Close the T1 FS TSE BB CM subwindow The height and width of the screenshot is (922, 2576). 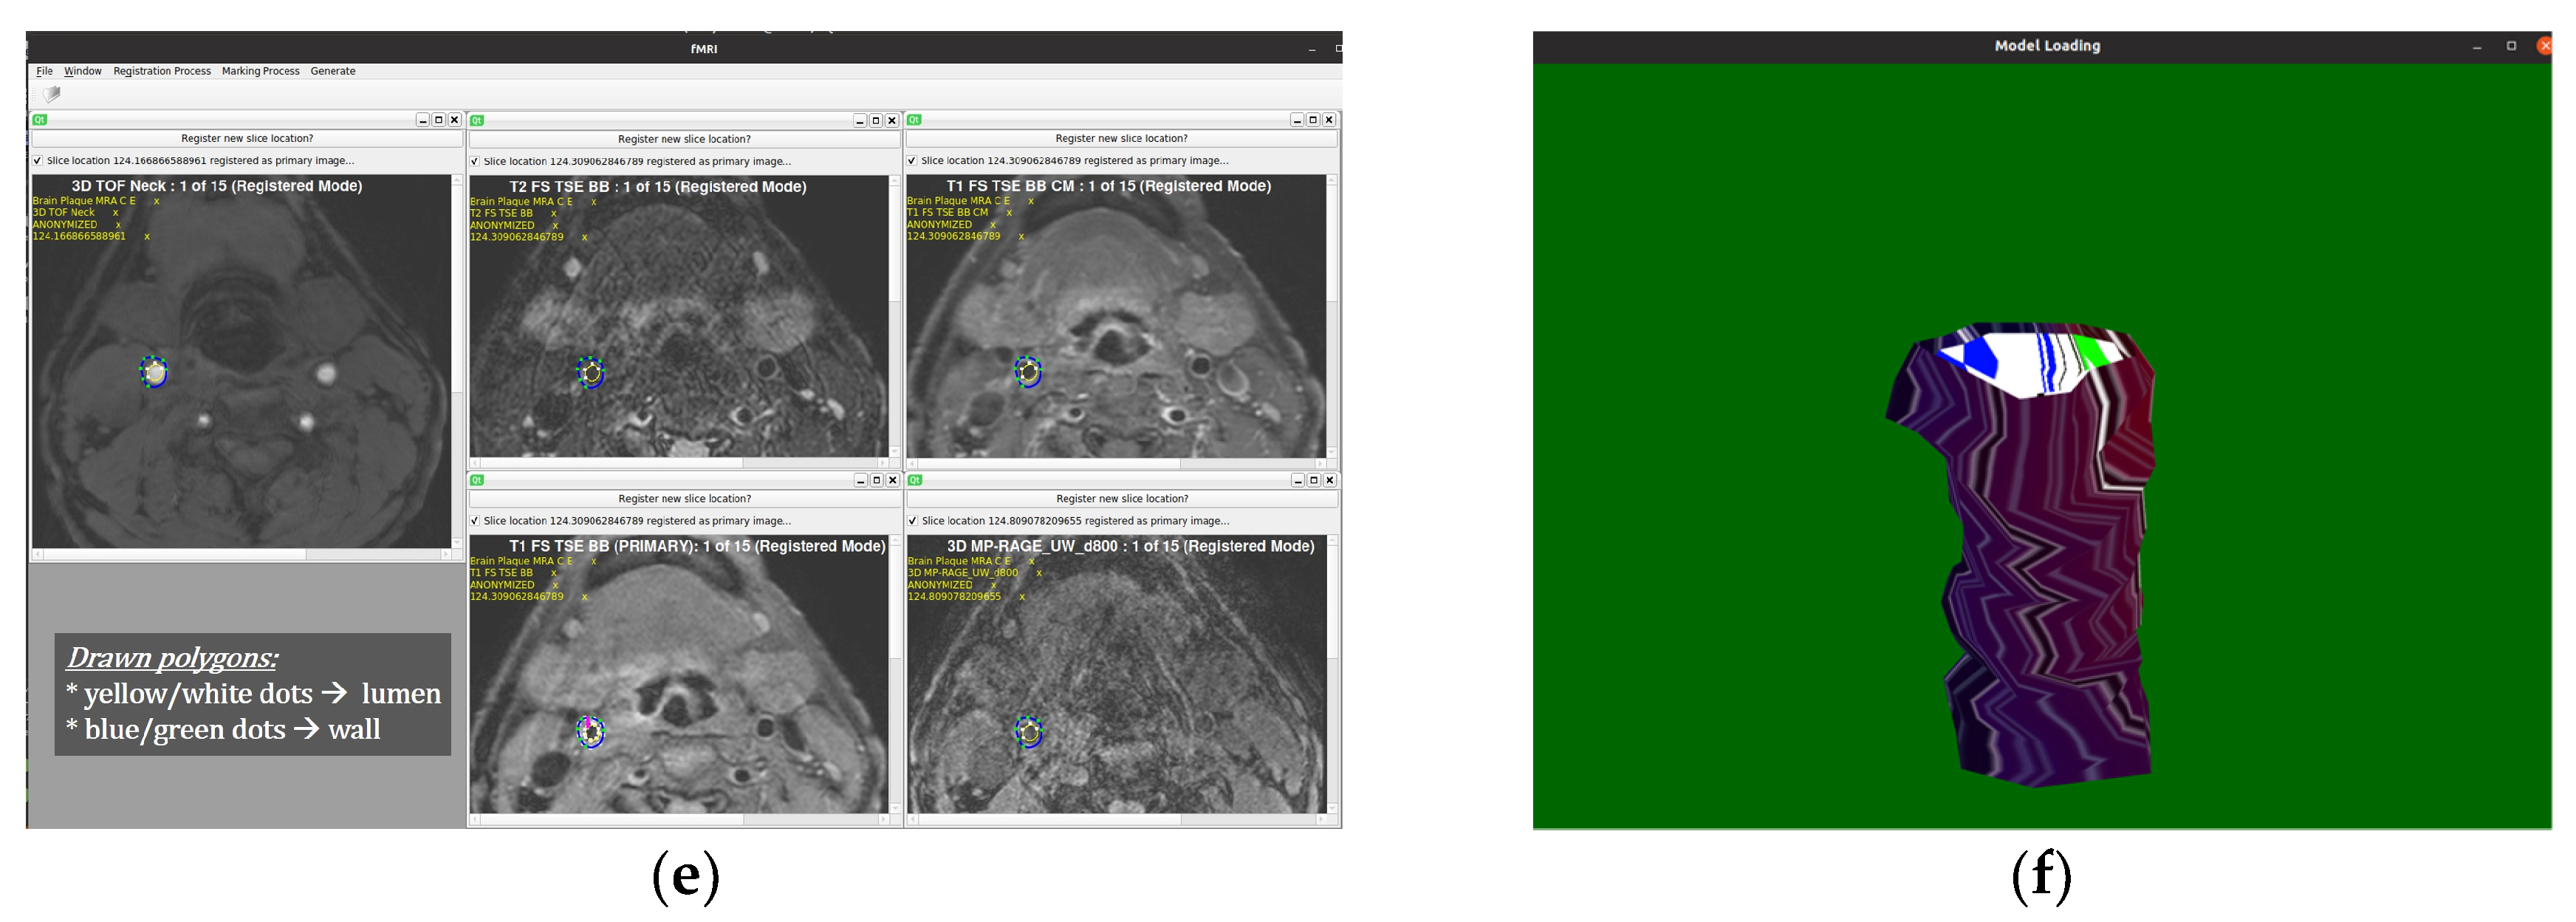1329,120
